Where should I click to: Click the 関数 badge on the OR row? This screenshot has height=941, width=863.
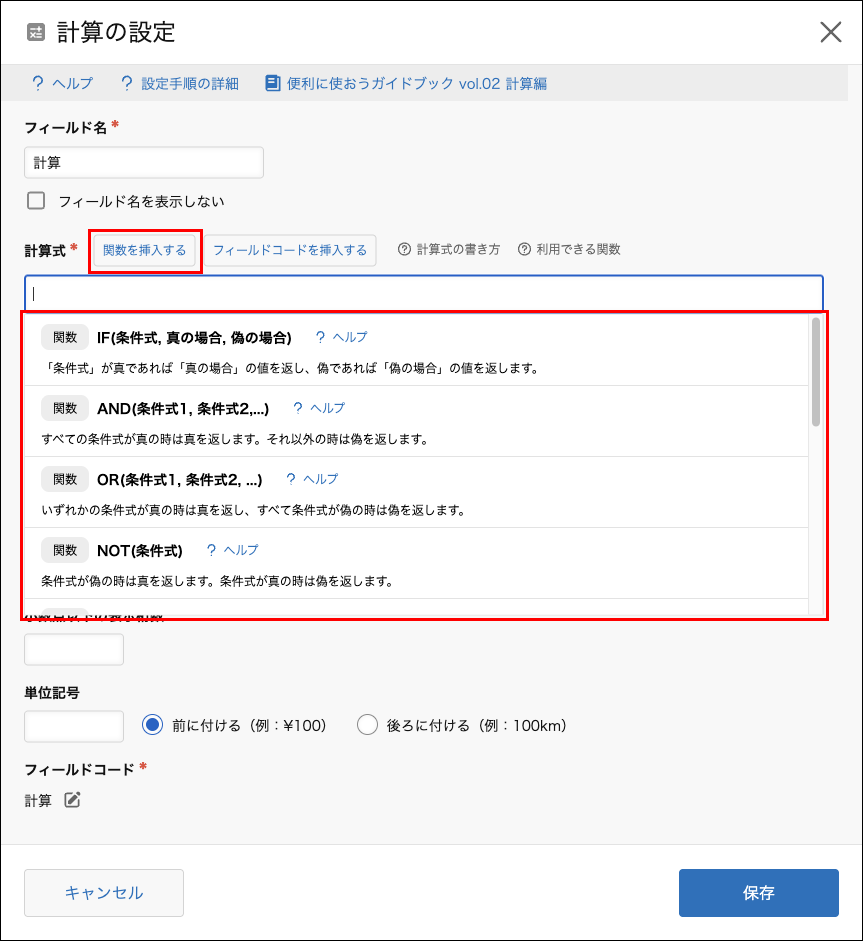coord(65,479)
